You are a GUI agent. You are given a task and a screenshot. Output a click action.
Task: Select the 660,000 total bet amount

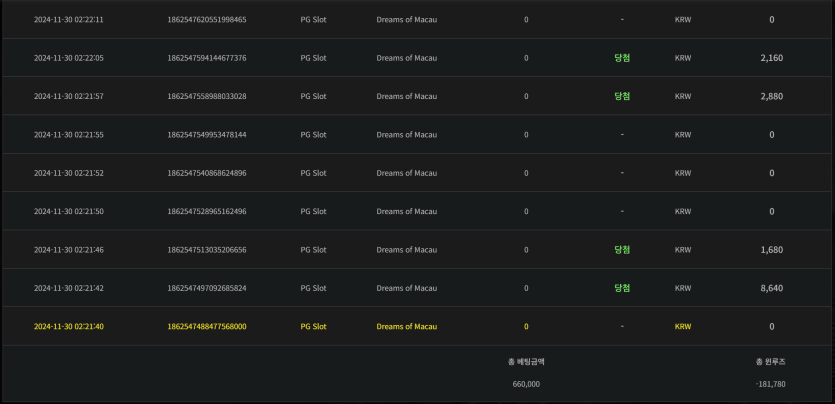click(x=526, y=383)
